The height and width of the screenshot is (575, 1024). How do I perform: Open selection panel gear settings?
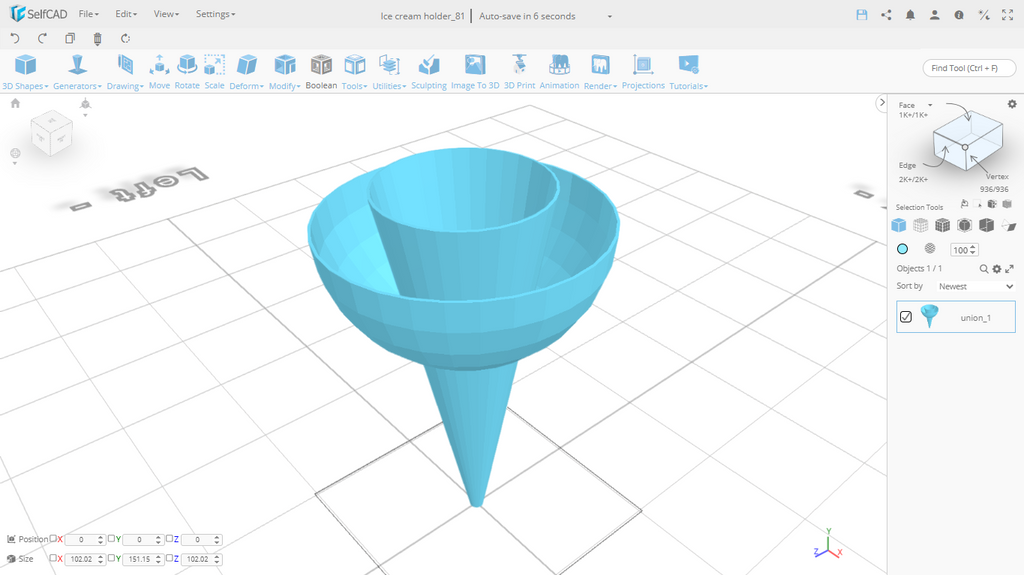click(1012, 104)
